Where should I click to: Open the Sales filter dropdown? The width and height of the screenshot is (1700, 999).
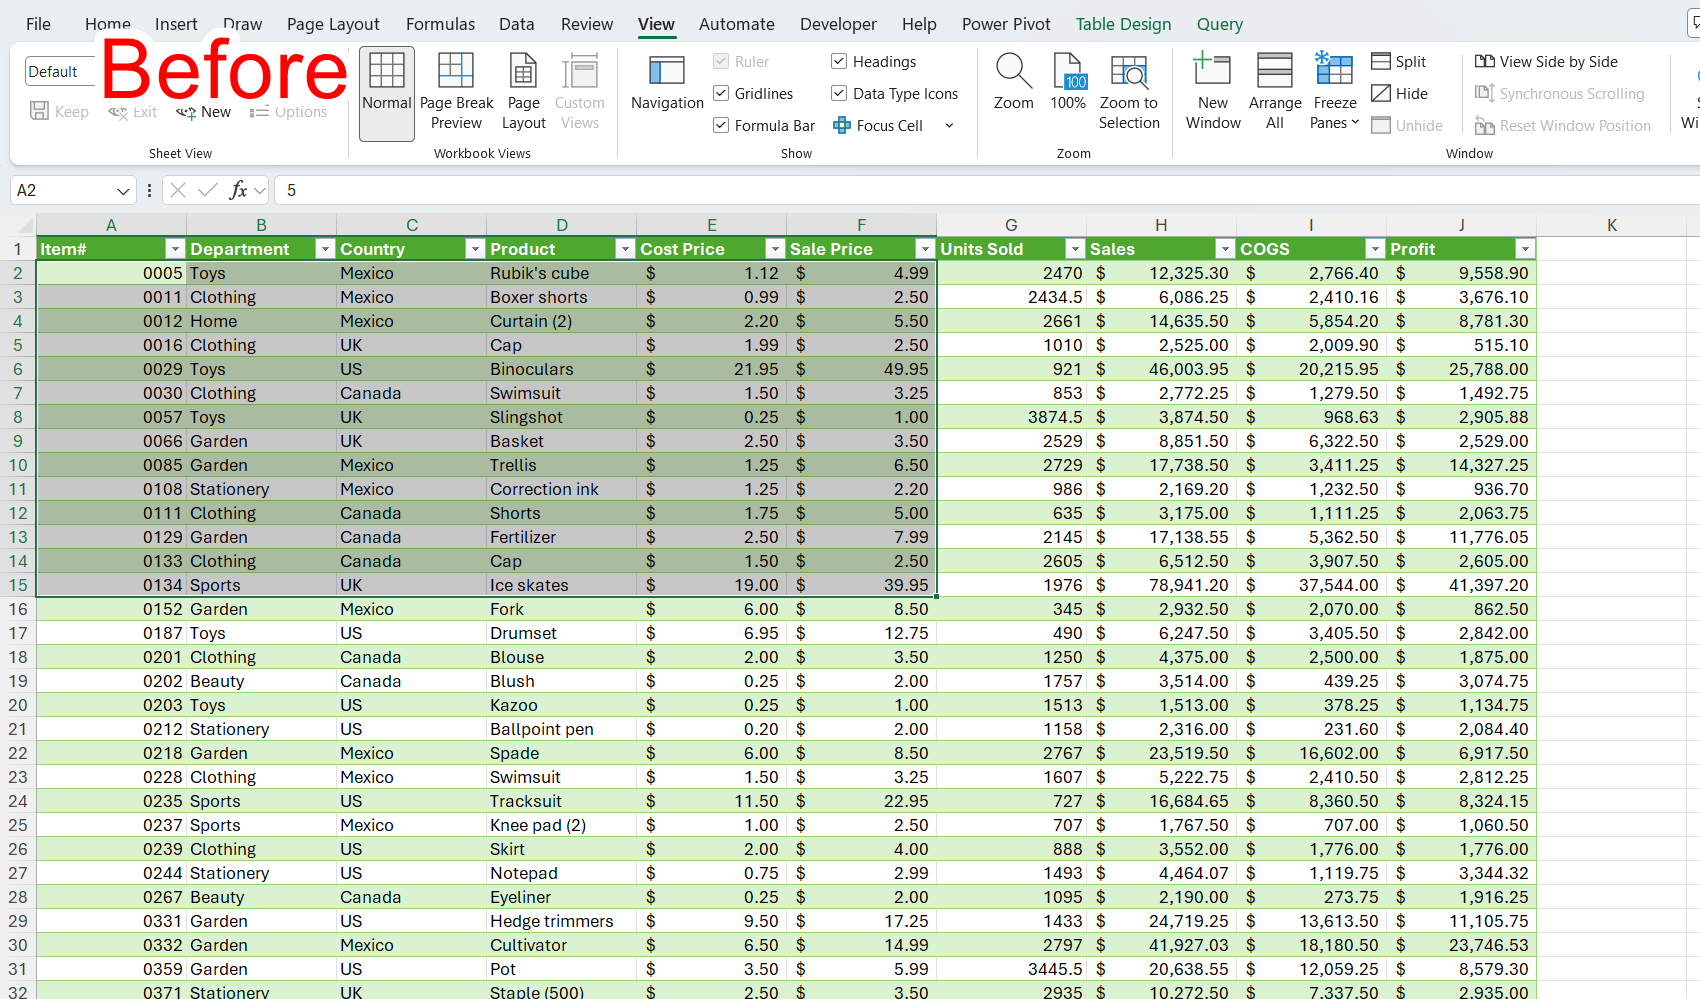(x=1225, y=249)
